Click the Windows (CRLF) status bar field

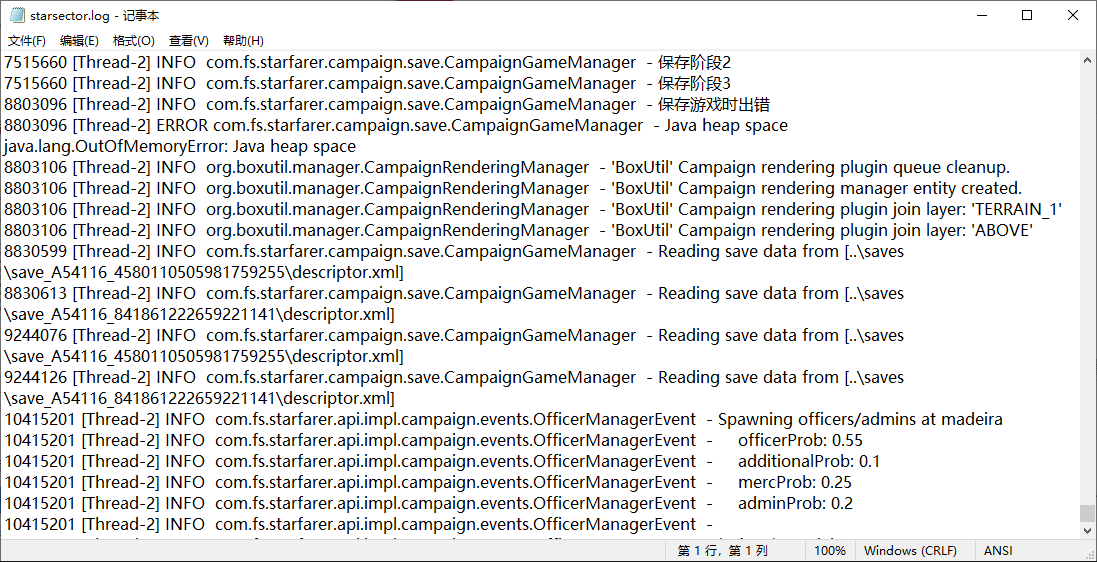910,551
